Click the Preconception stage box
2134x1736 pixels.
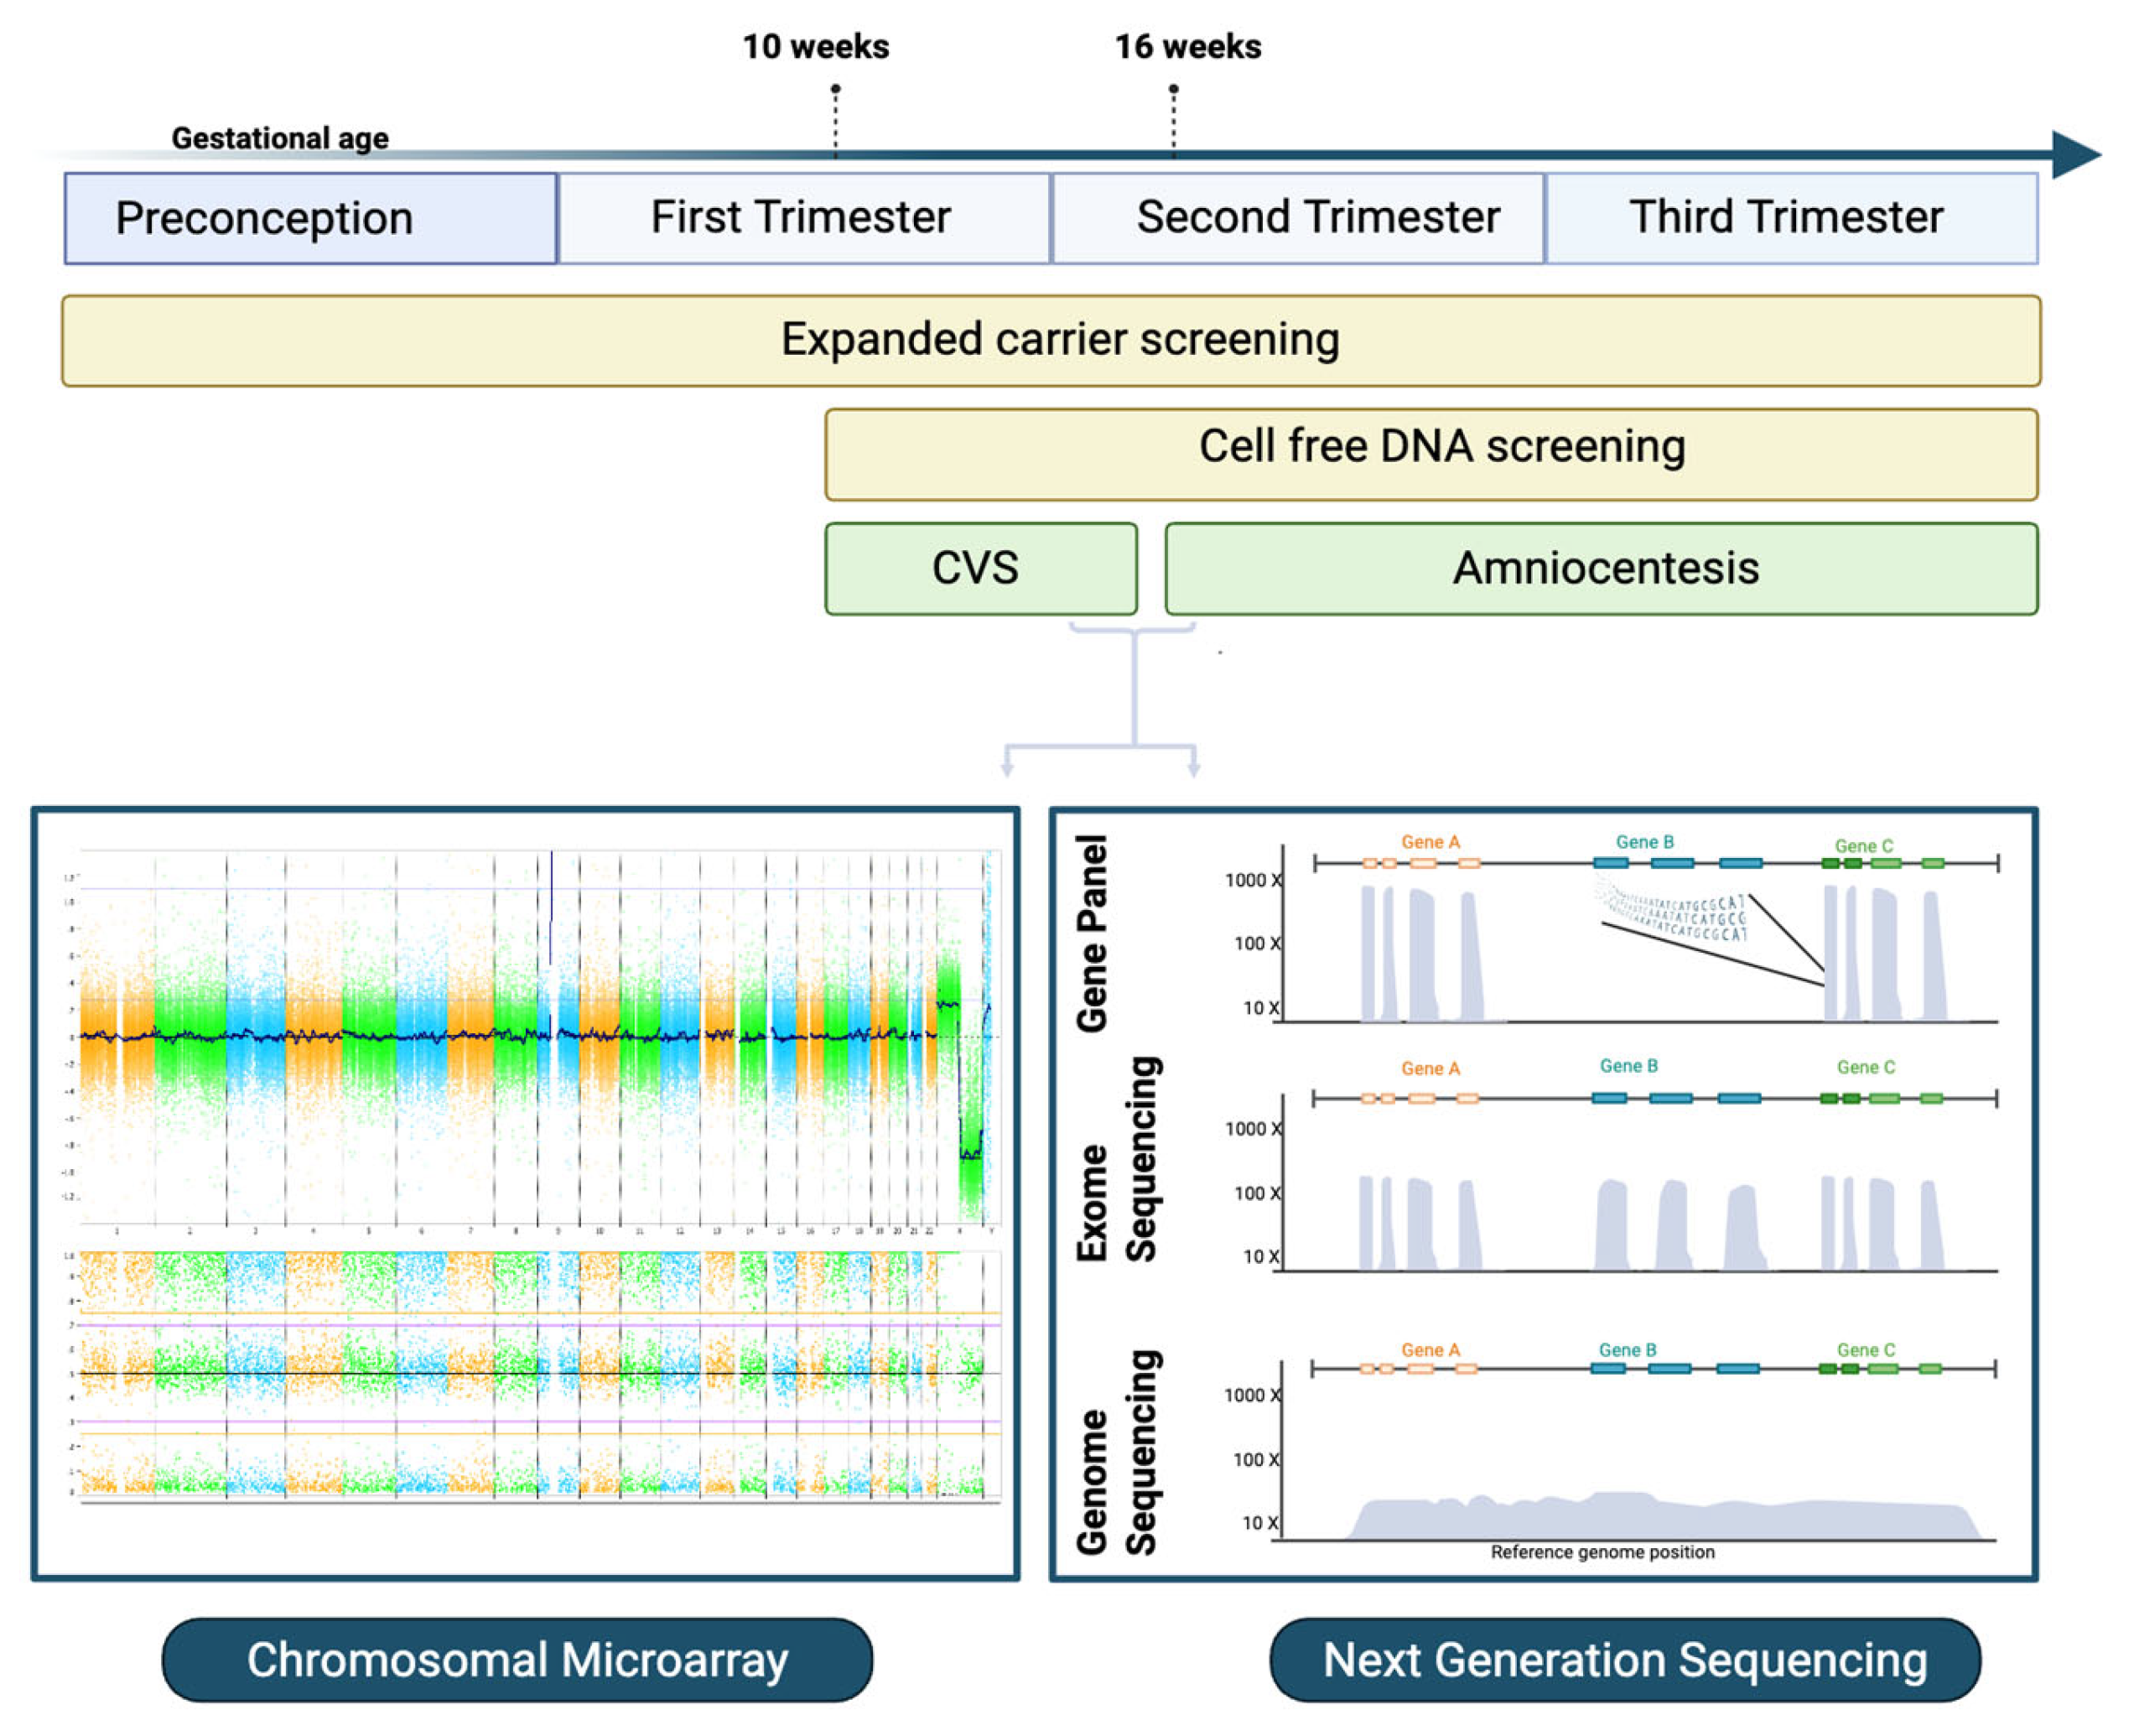coord(310,218)
